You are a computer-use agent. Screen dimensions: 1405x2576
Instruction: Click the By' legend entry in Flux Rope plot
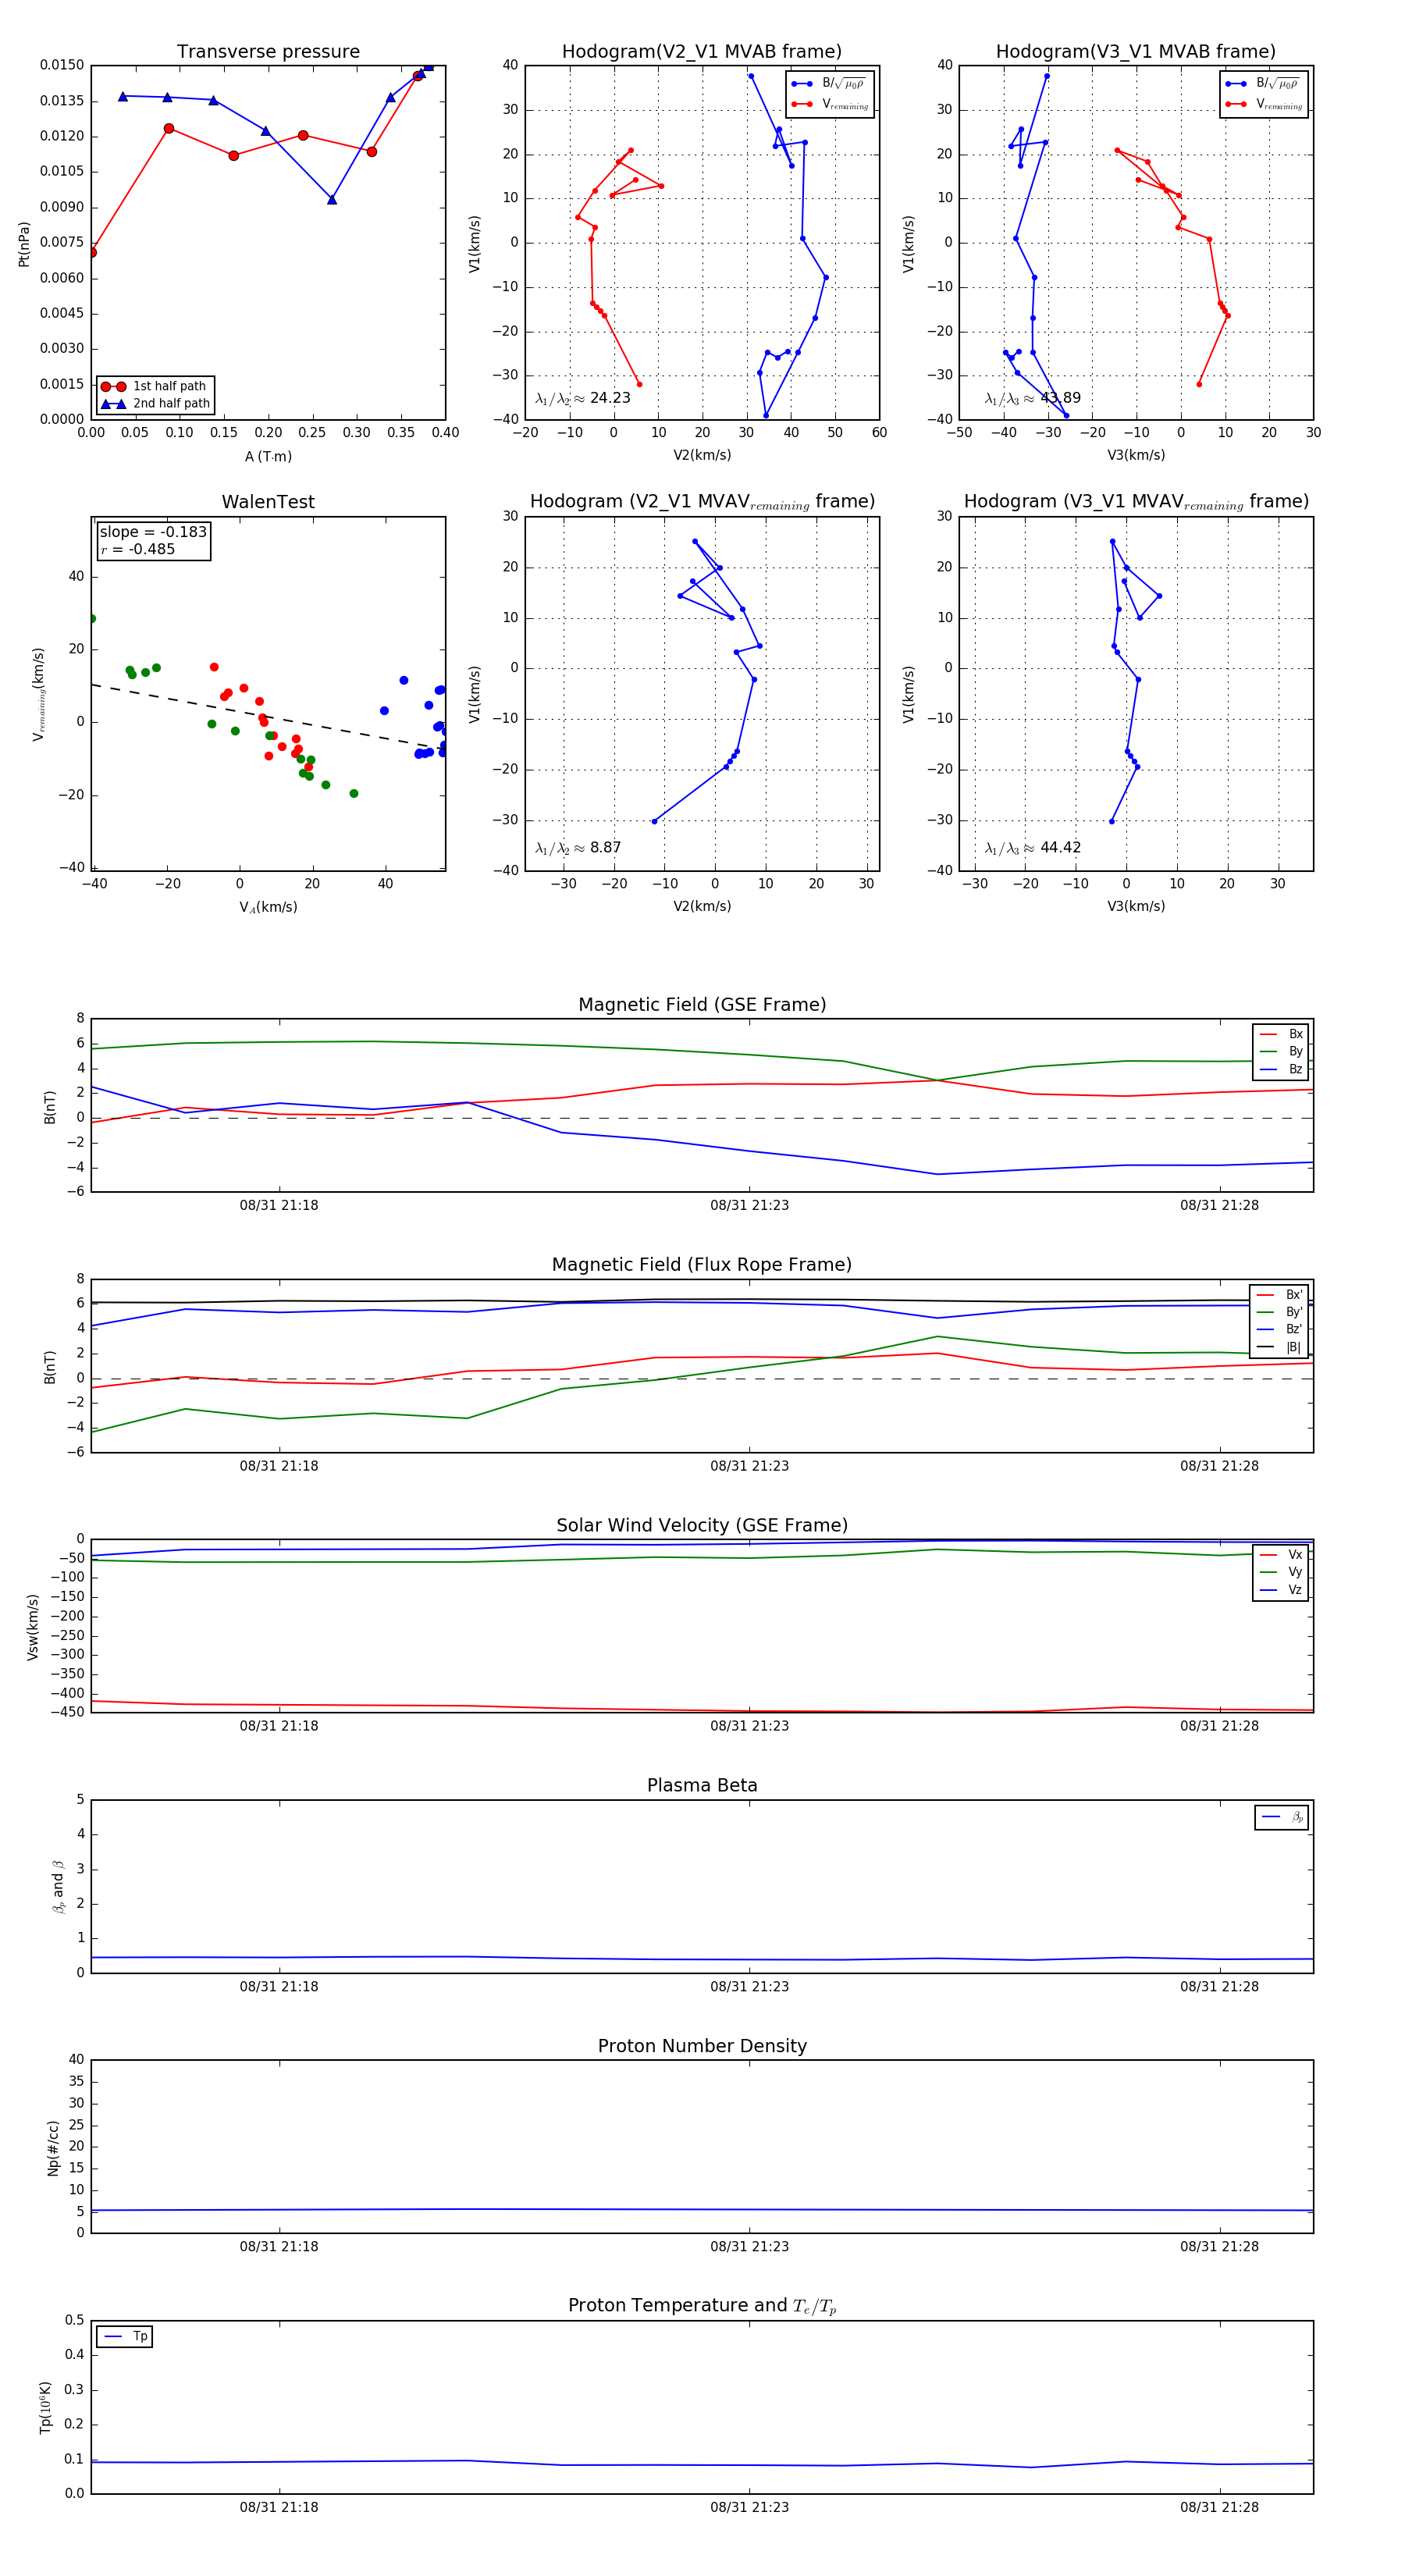[1279, 1312]
